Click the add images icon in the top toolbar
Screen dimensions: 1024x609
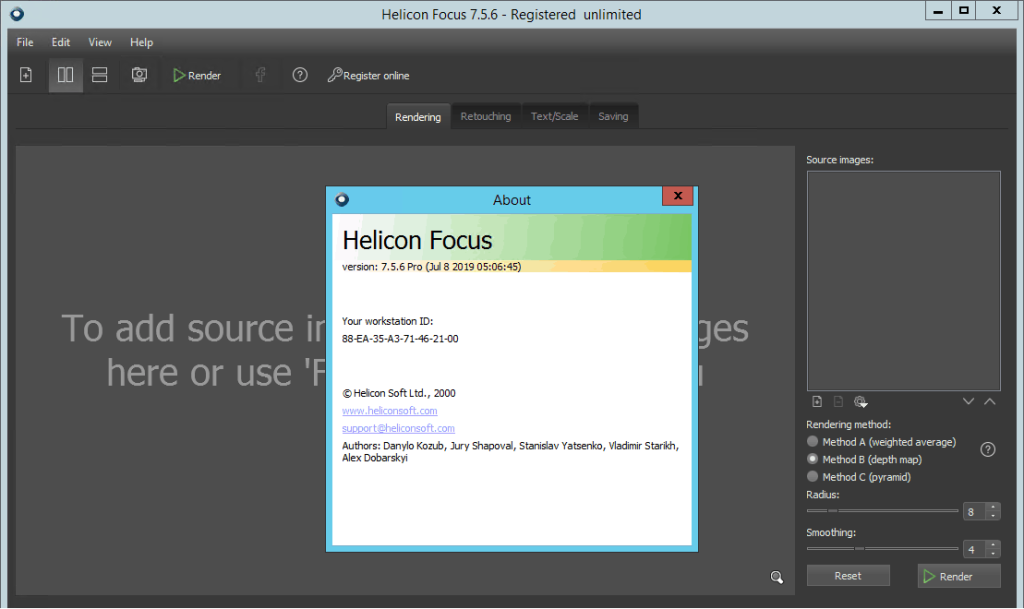pos(26,75)
